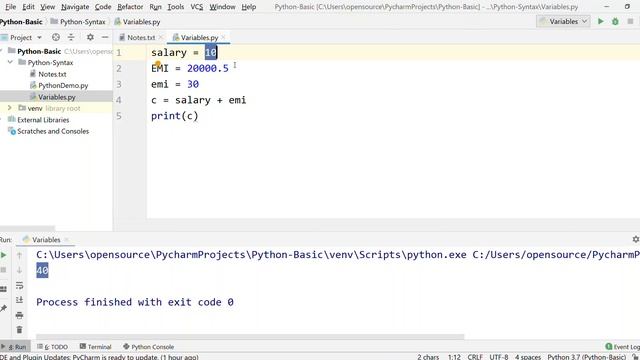Image resolution: width=640 pixels, height=360 pixels.
Task: Collapse the Python-Syntax folder
Action: 10,62
